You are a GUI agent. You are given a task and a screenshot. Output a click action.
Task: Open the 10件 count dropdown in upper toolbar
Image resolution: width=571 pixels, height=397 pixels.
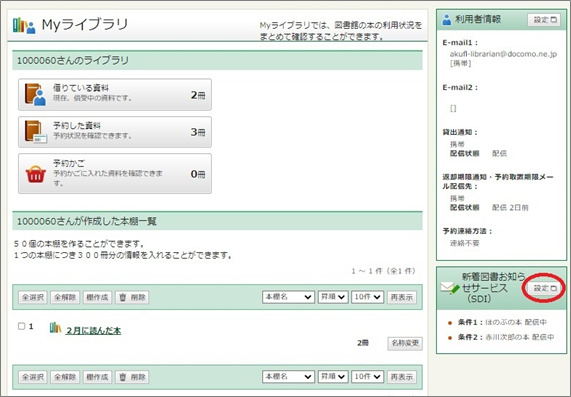[367, 297]
